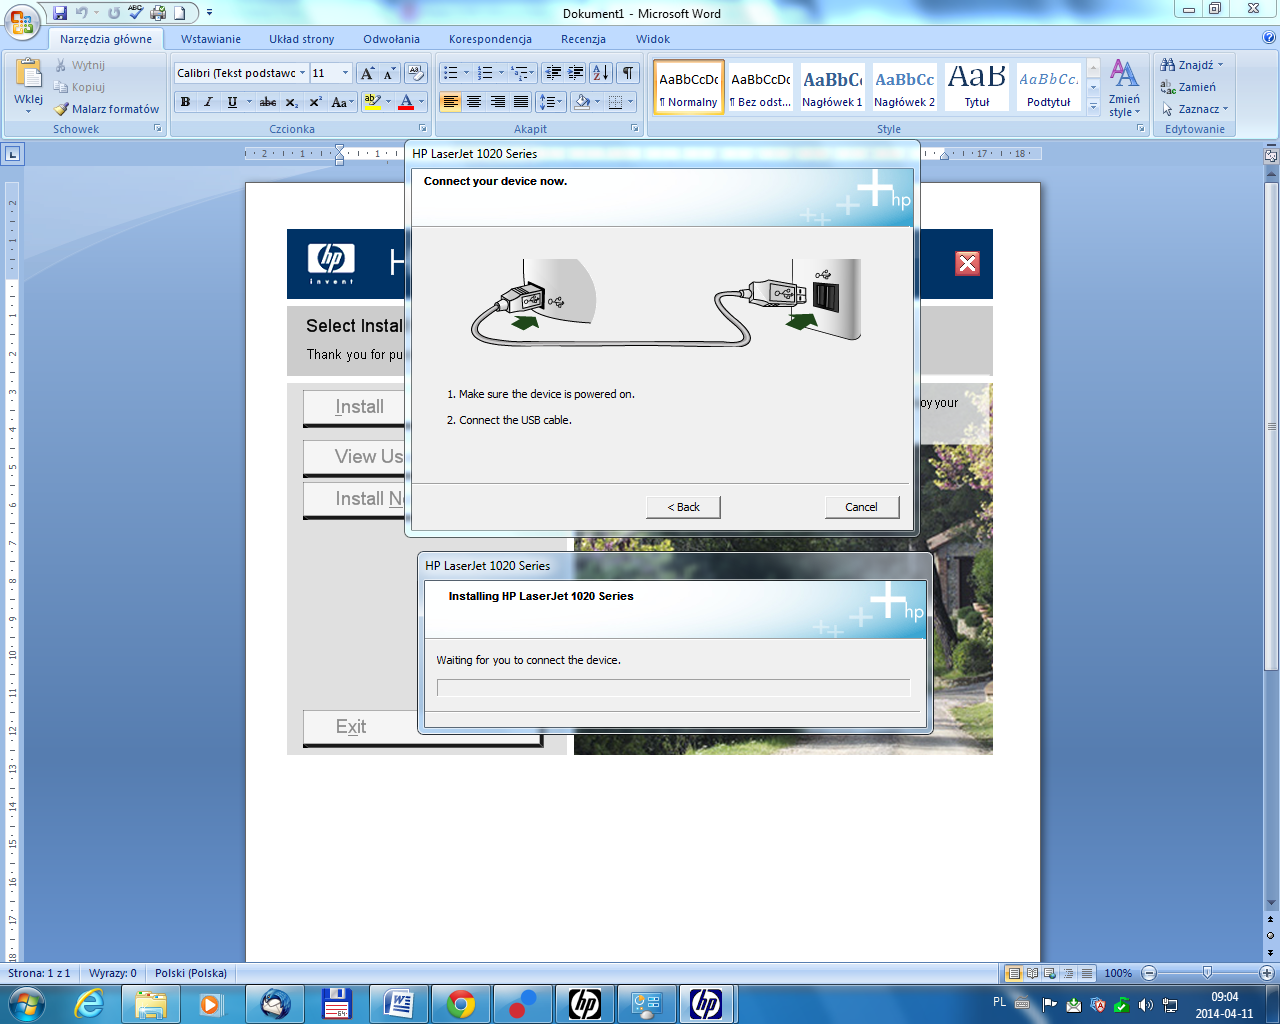Click Install button in HP installer
Viewport: 1280px width, 1024px height.
(355, 407)
